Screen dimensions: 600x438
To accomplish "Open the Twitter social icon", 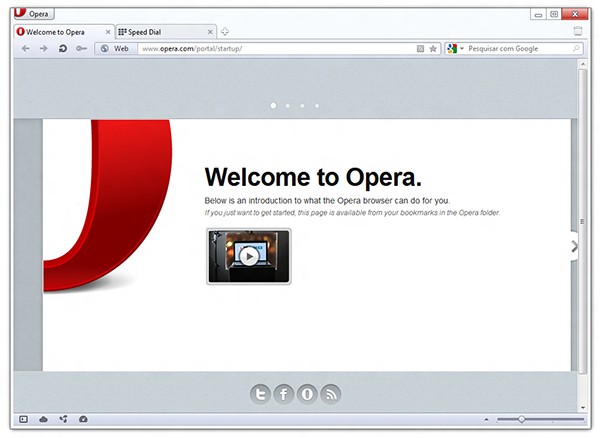I will point(260,394).
